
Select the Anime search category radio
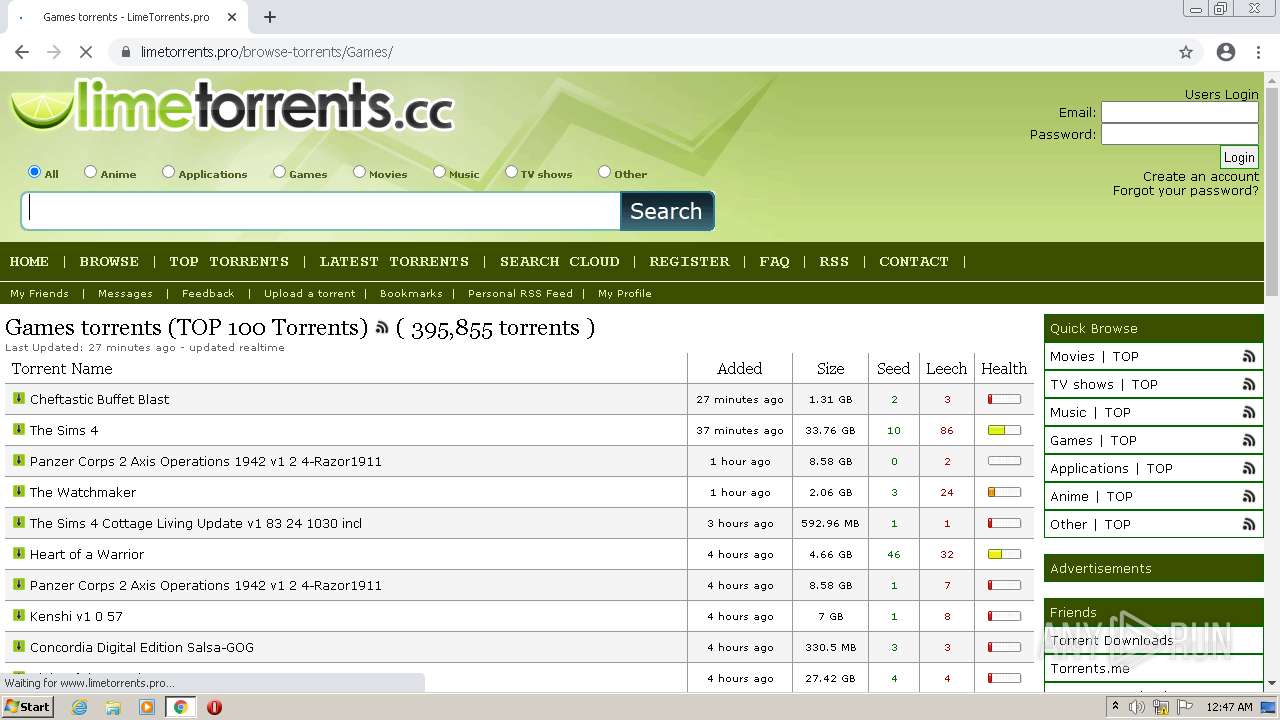90,172
